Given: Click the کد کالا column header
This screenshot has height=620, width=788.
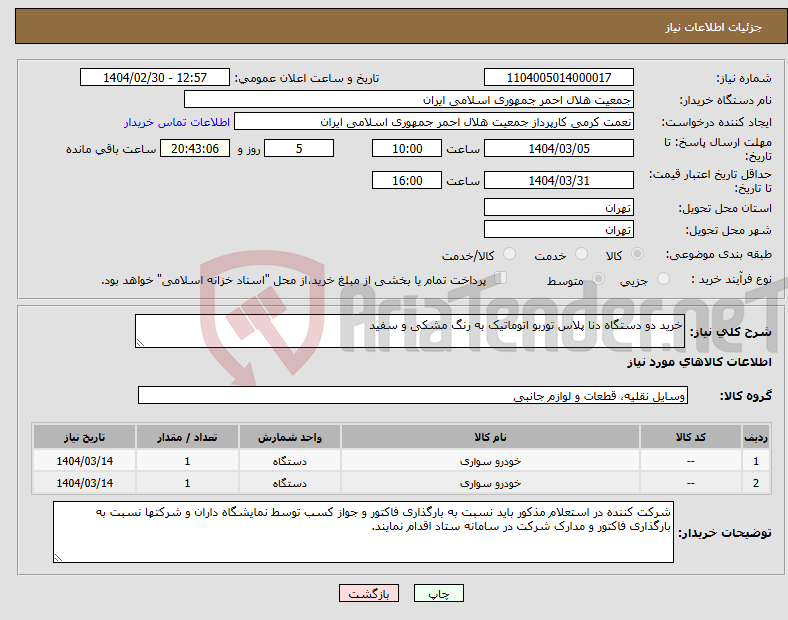Looking at the screenshot, I should click(691, 437).
